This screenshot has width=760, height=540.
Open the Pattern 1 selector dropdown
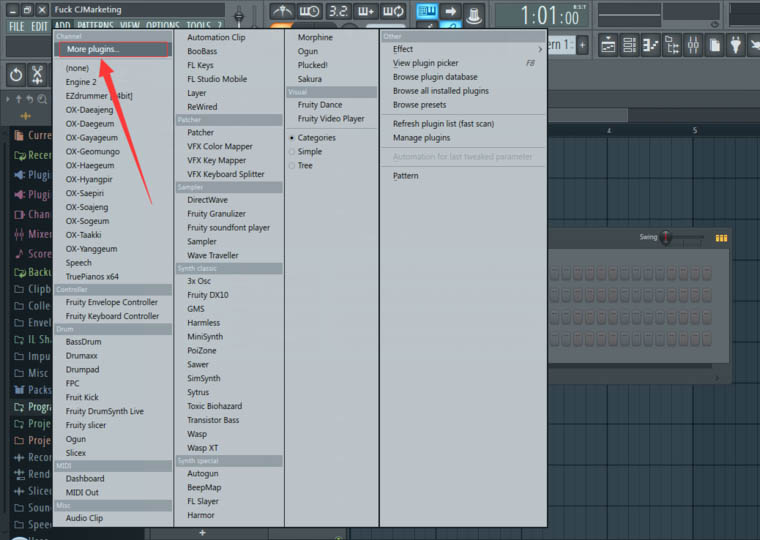561,46
